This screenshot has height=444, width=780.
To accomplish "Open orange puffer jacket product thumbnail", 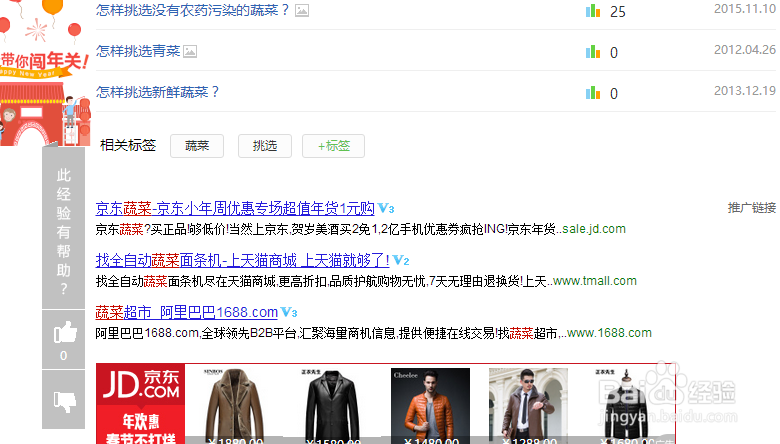I will (x=430, y=406).
